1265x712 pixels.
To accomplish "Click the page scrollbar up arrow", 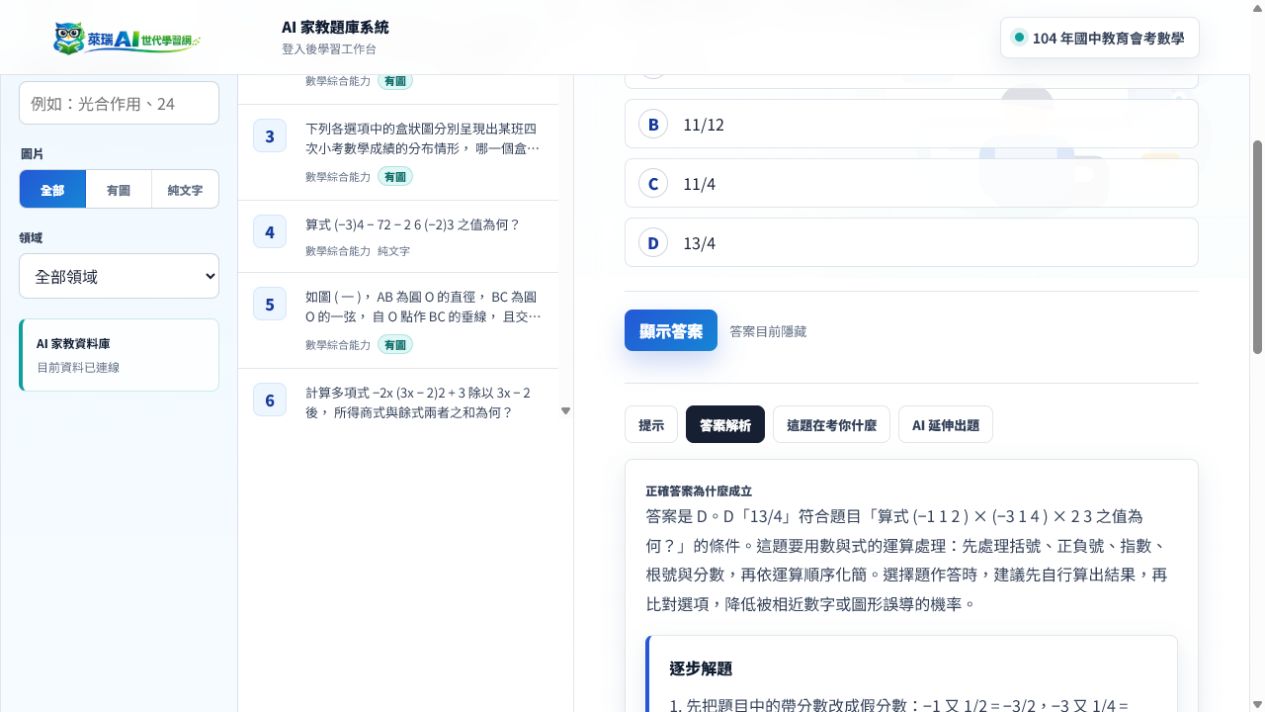I will click(x=1257, y=7).
